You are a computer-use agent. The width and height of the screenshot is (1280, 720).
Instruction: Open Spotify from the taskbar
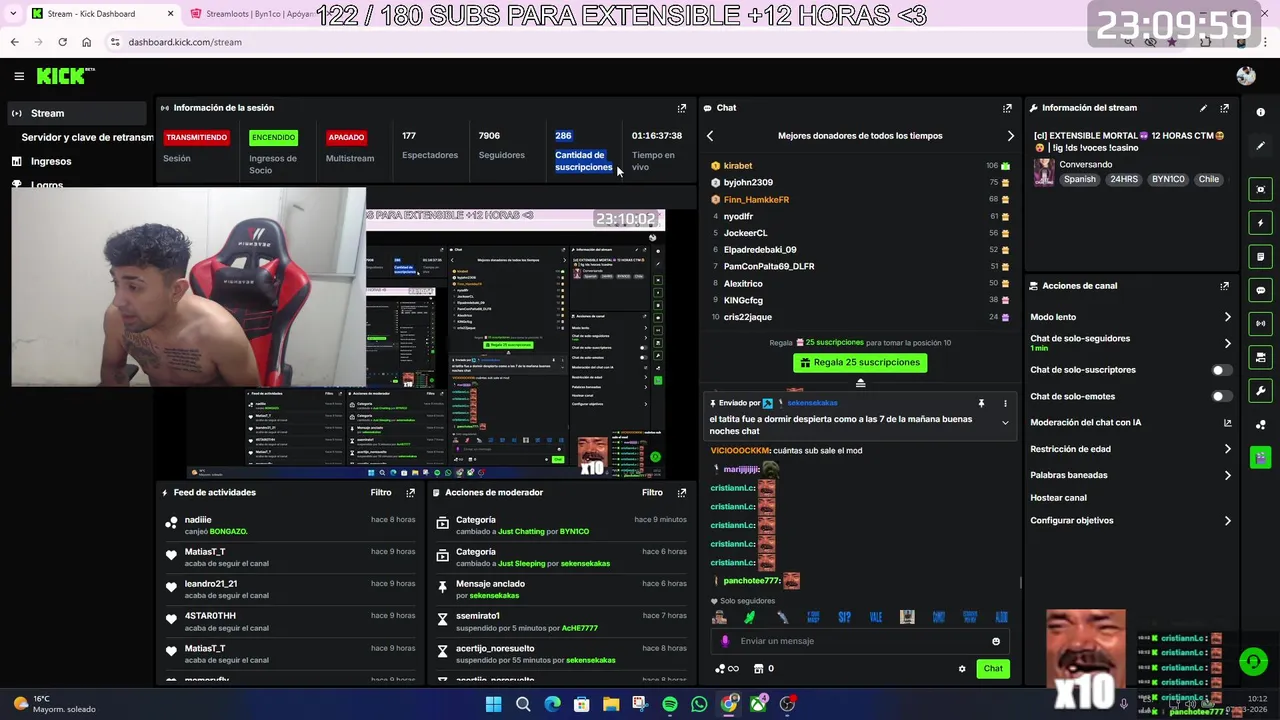click(x=670, y=704)
